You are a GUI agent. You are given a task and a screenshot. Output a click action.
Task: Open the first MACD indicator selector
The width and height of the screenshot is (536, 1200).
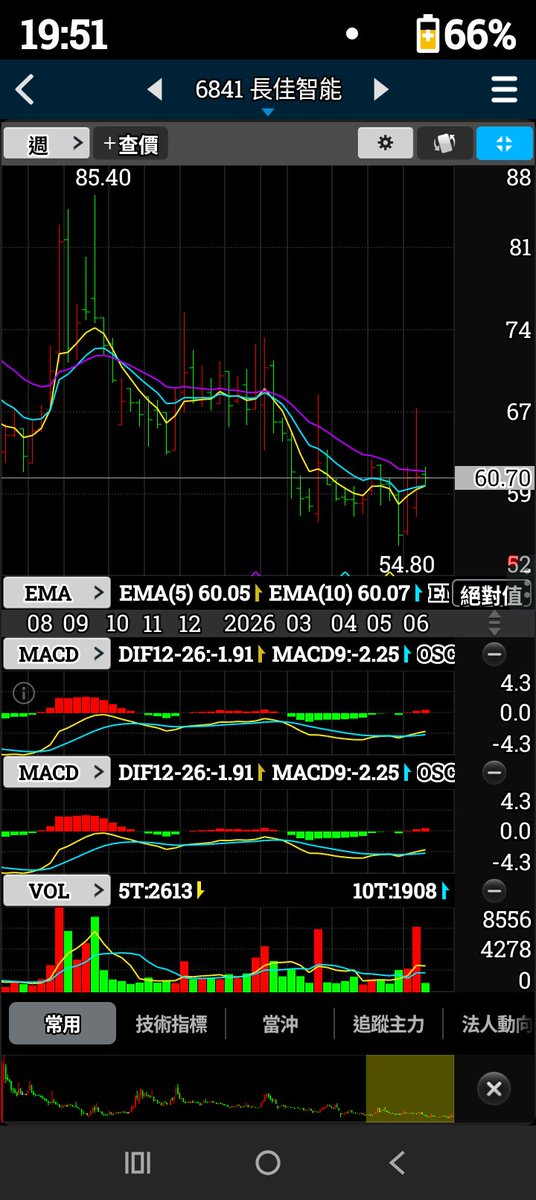pyautogui.click(x=56, y=655)
